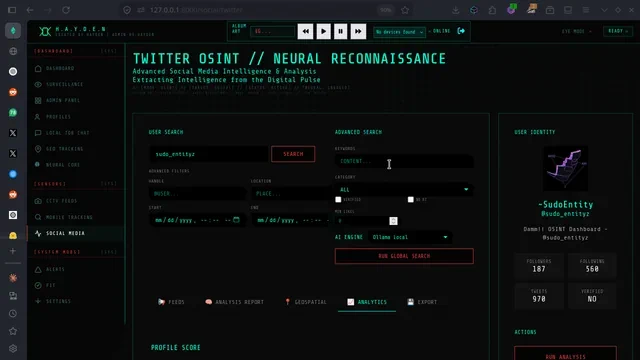Click the pause button in media bar
640x360 pixels.
point(340,31)
